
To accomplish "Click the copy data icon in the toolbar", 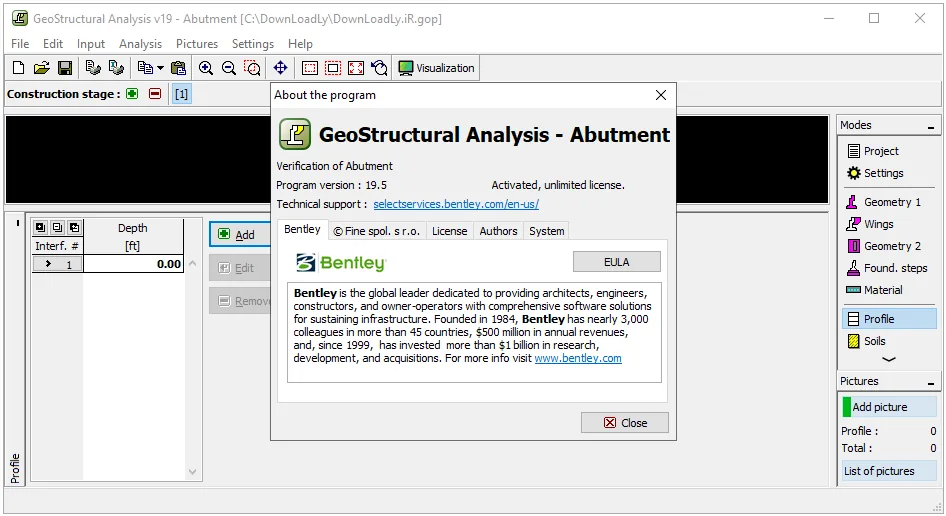I will (x=145, y=68).
